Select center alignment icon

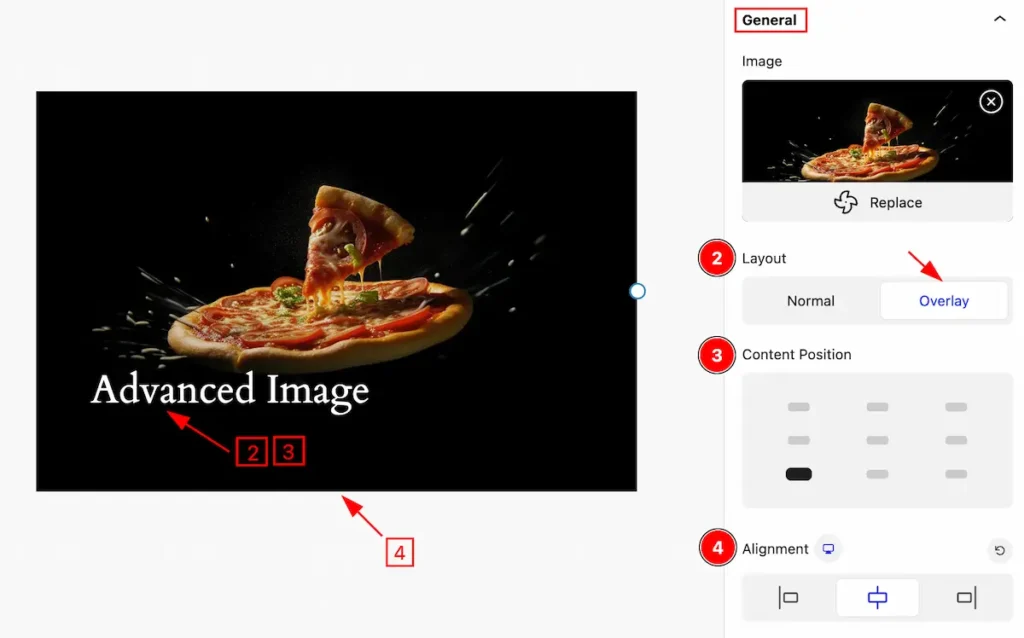(x=877, y=598)
